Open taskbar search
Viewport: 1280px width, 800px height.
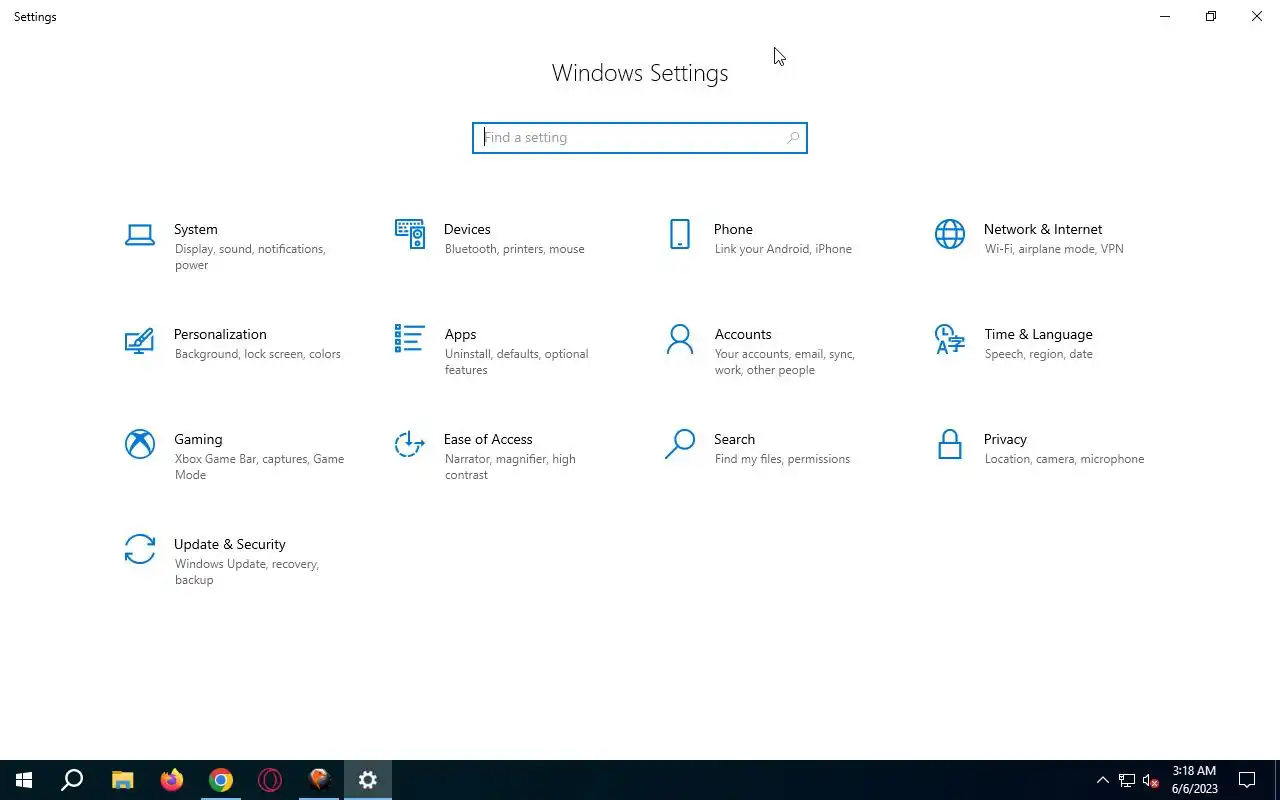point(72,780)
